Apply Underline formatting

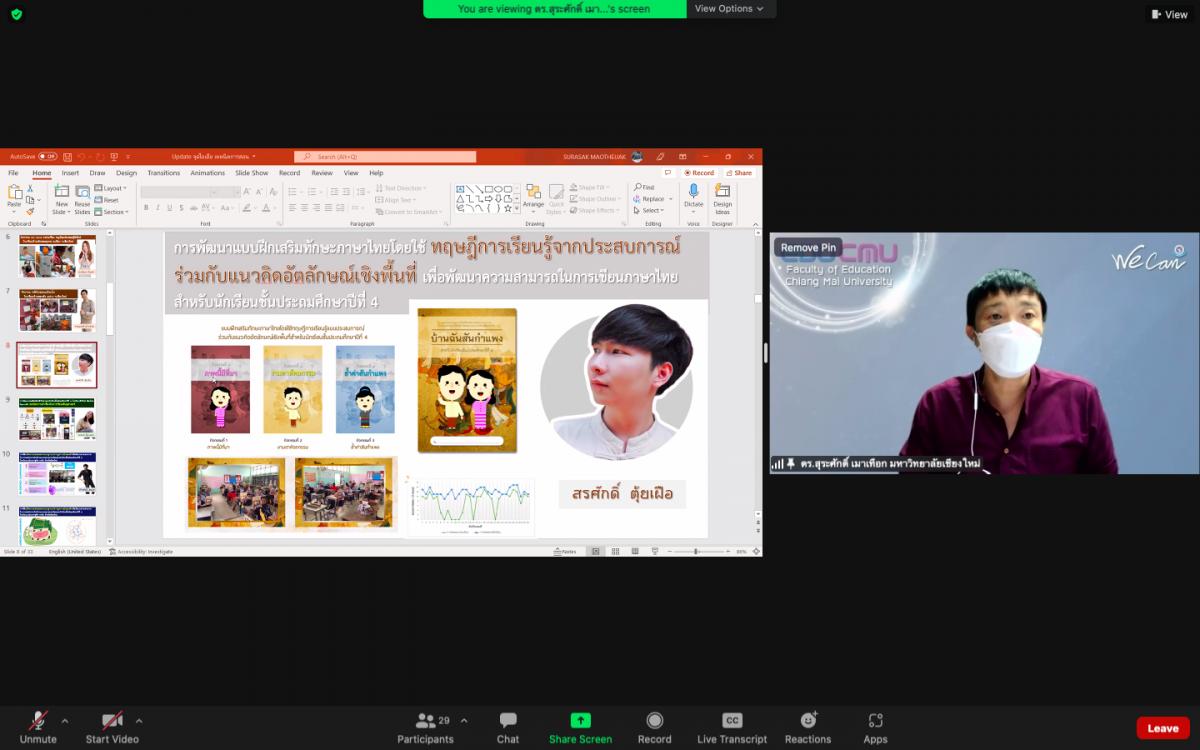click(x=169, y=208)
